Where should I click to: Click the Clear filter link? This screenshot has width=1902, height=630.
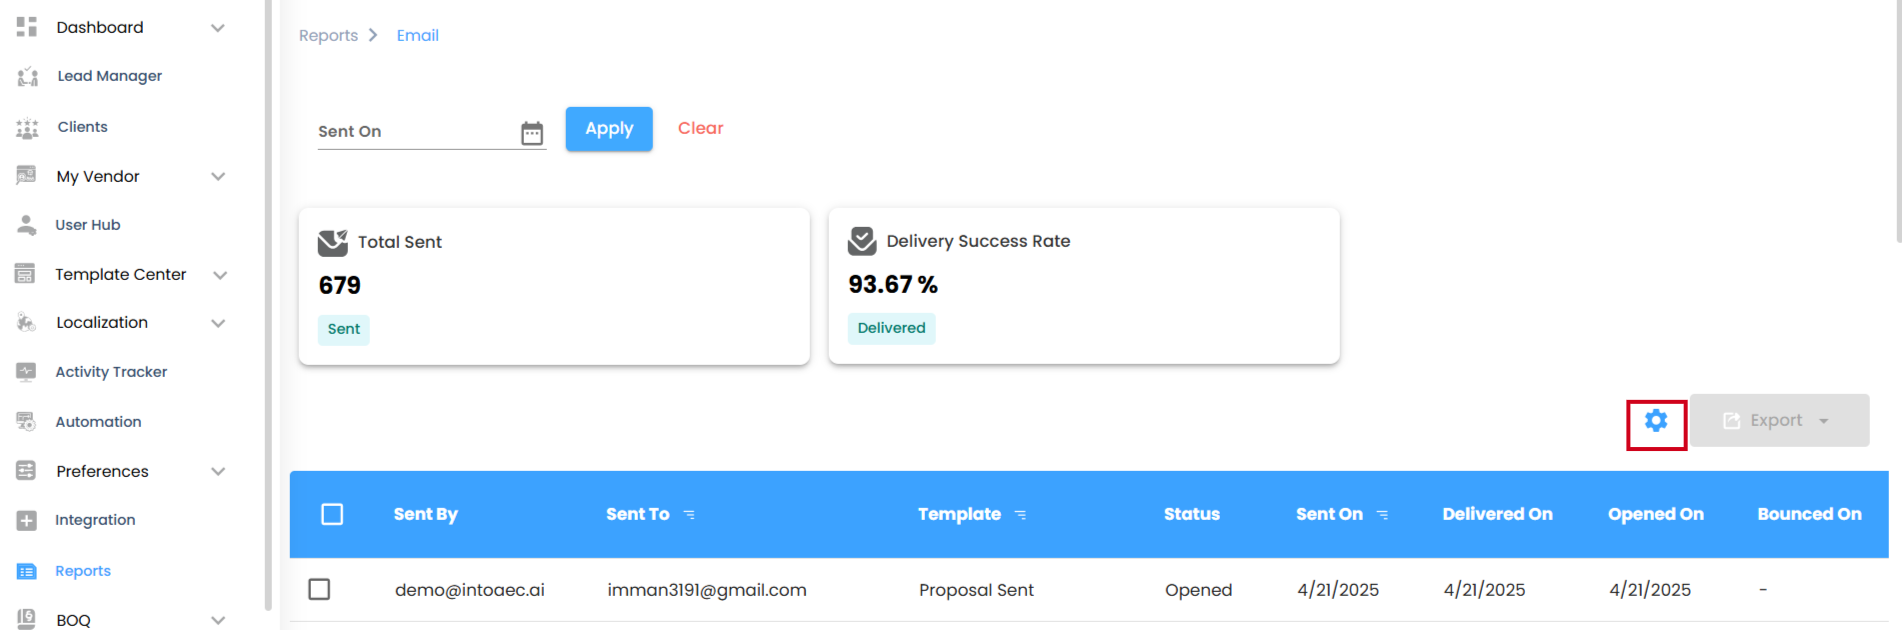(x=700, y=128)
